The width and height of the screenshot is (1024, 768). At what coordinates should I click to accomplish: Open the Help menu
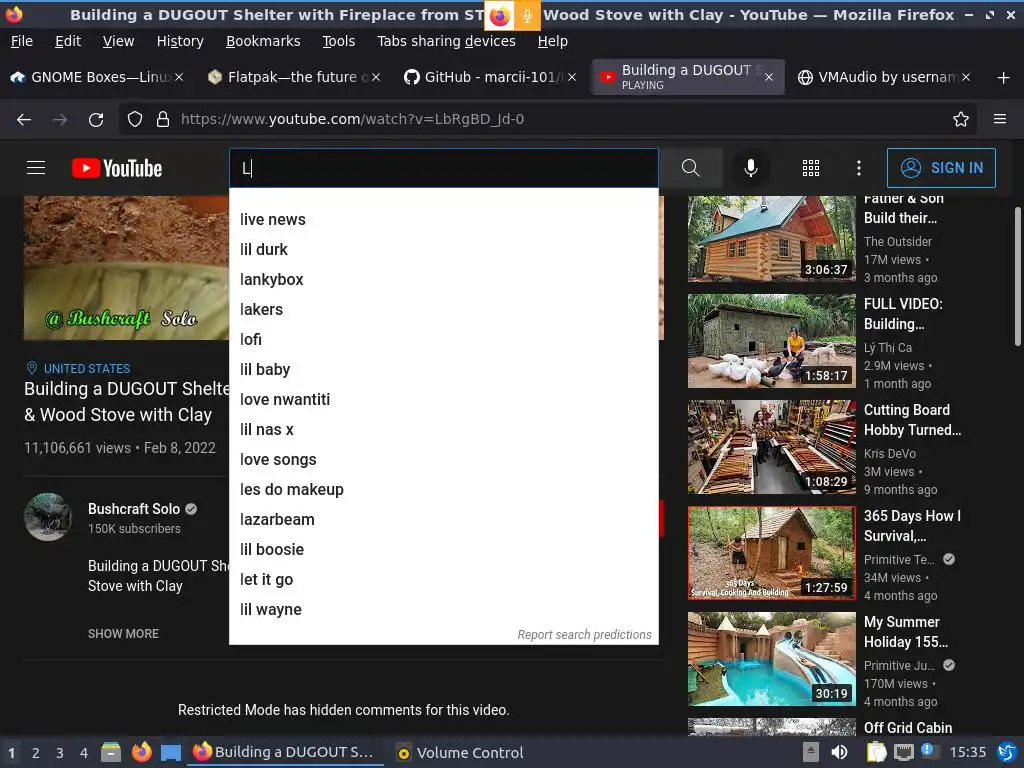coord(552,41)
